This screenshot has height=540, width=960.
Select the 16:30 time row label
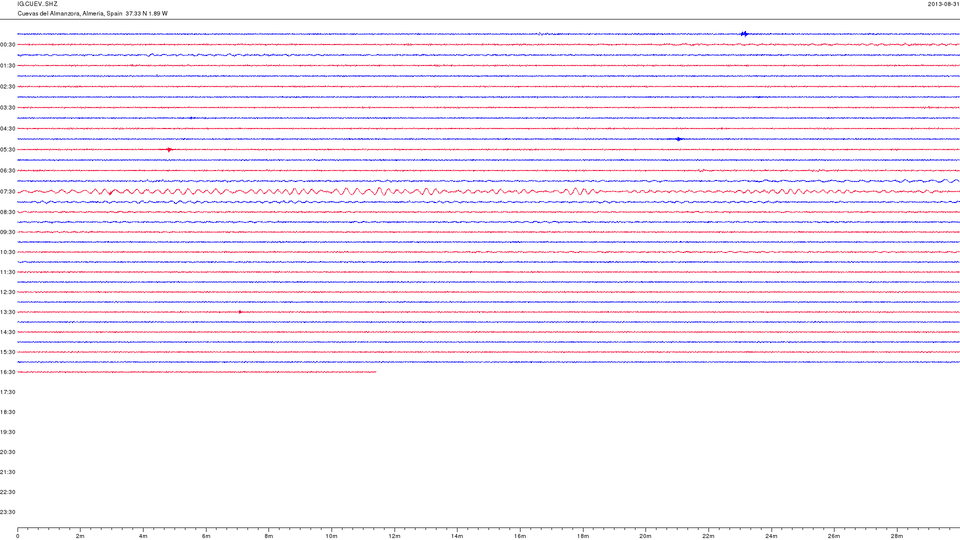pos(7,372)
